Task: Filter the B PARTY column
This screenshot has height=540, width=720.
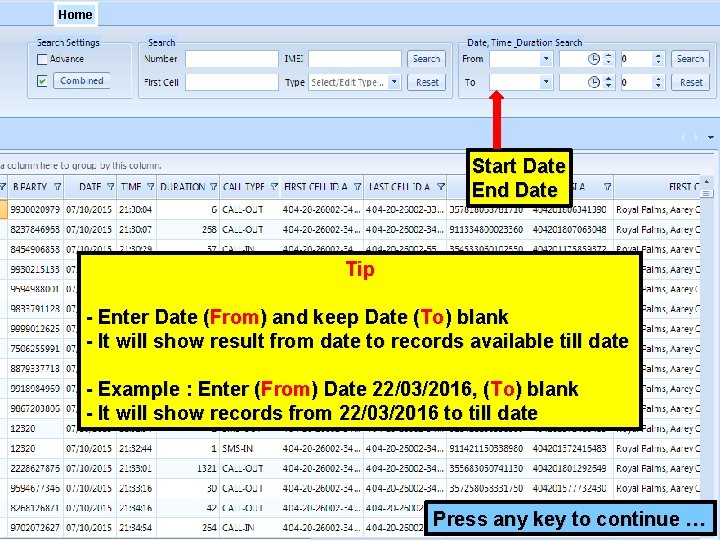Action: point(57,187)
